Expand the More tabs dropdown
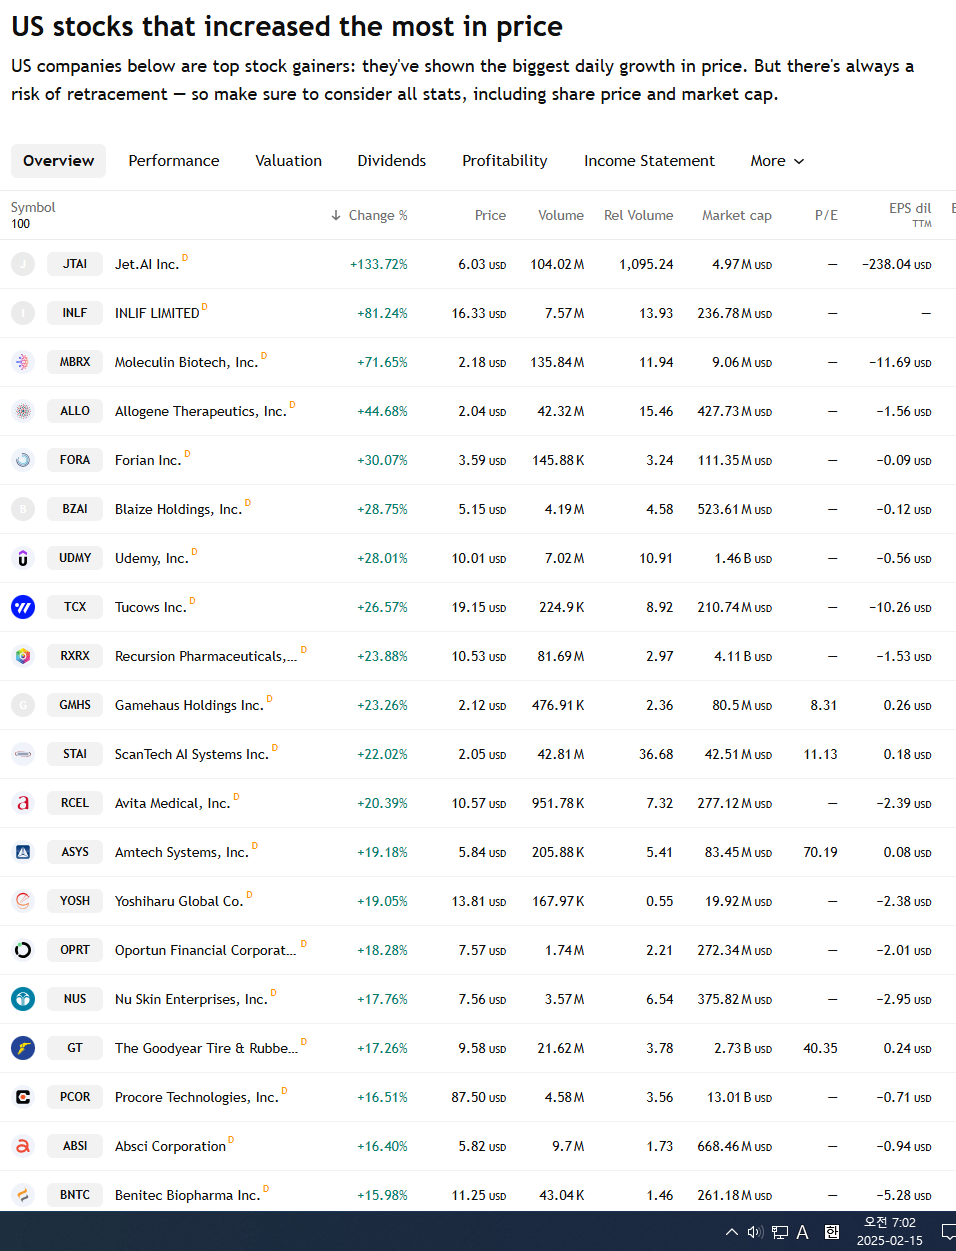The image size is (956, 1251). point(777,161)
